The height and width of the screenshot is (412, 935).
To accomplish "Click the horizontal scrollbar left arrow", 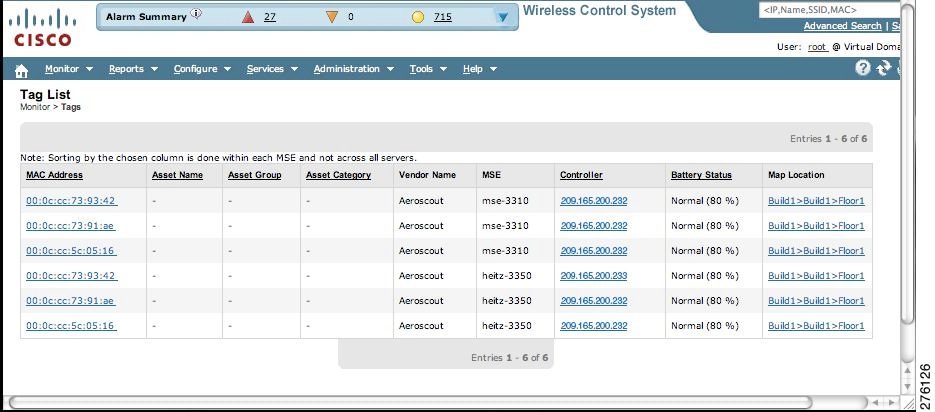I will (x=874, y=402).
